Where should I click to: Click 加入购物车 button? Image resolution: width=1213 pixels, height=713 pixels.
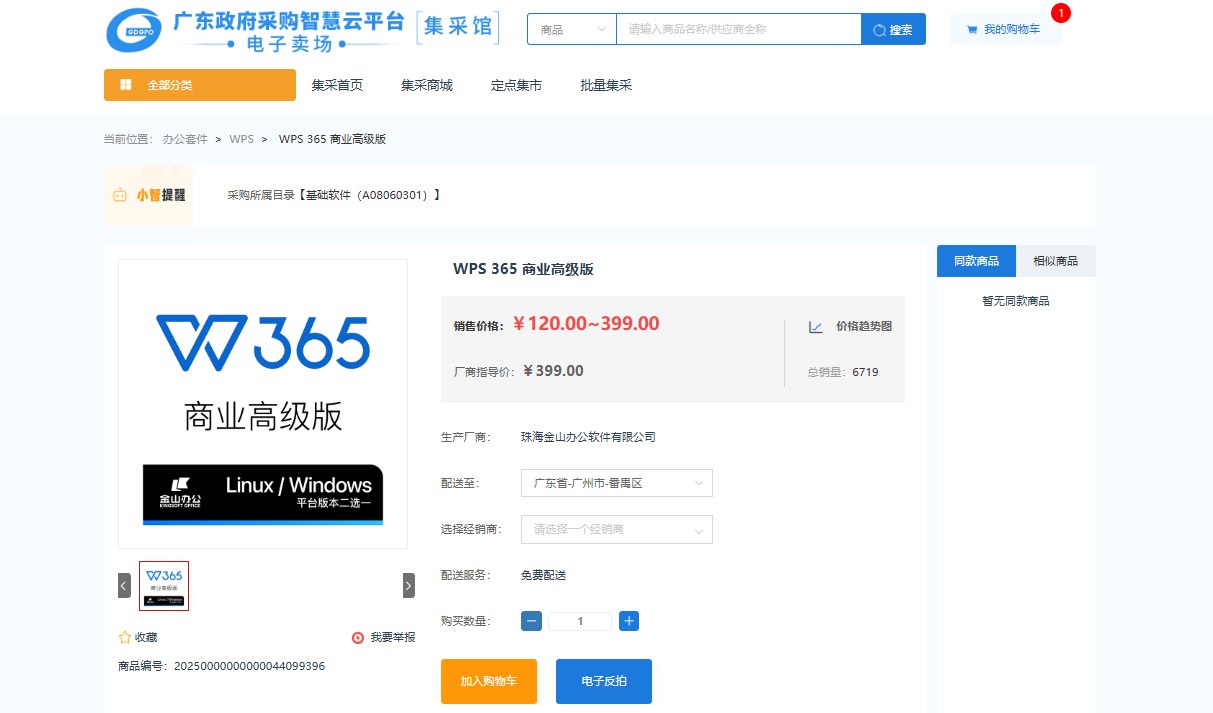489,681
